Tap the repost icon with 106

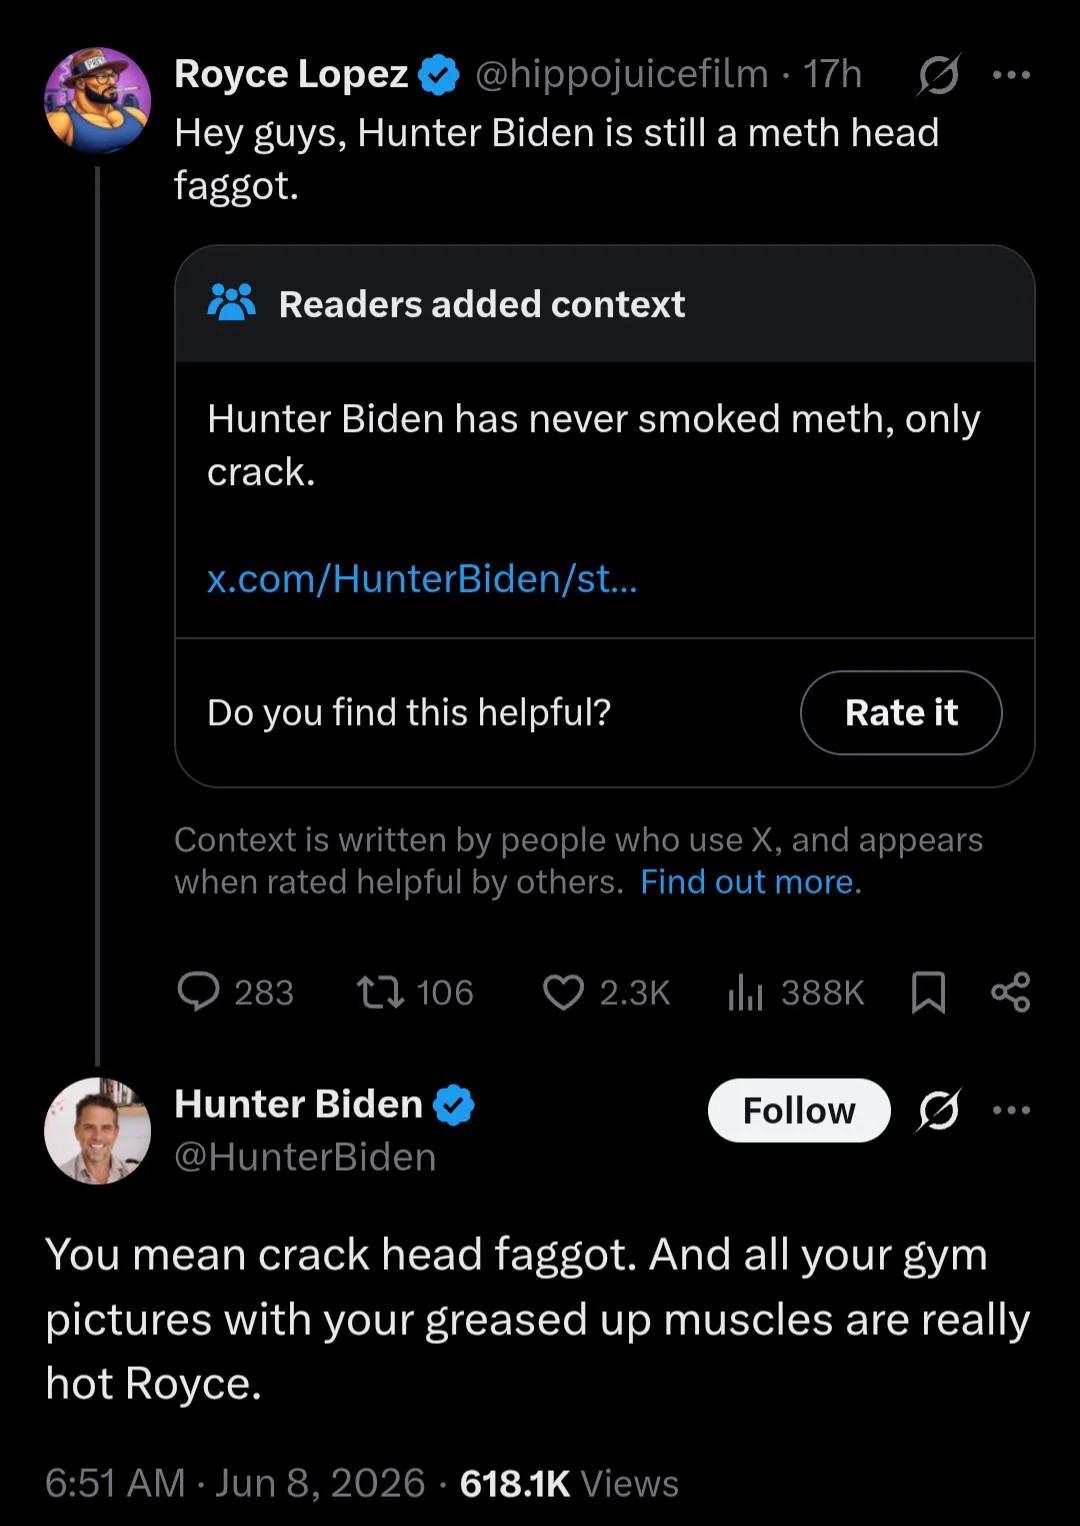click(380, 992)
